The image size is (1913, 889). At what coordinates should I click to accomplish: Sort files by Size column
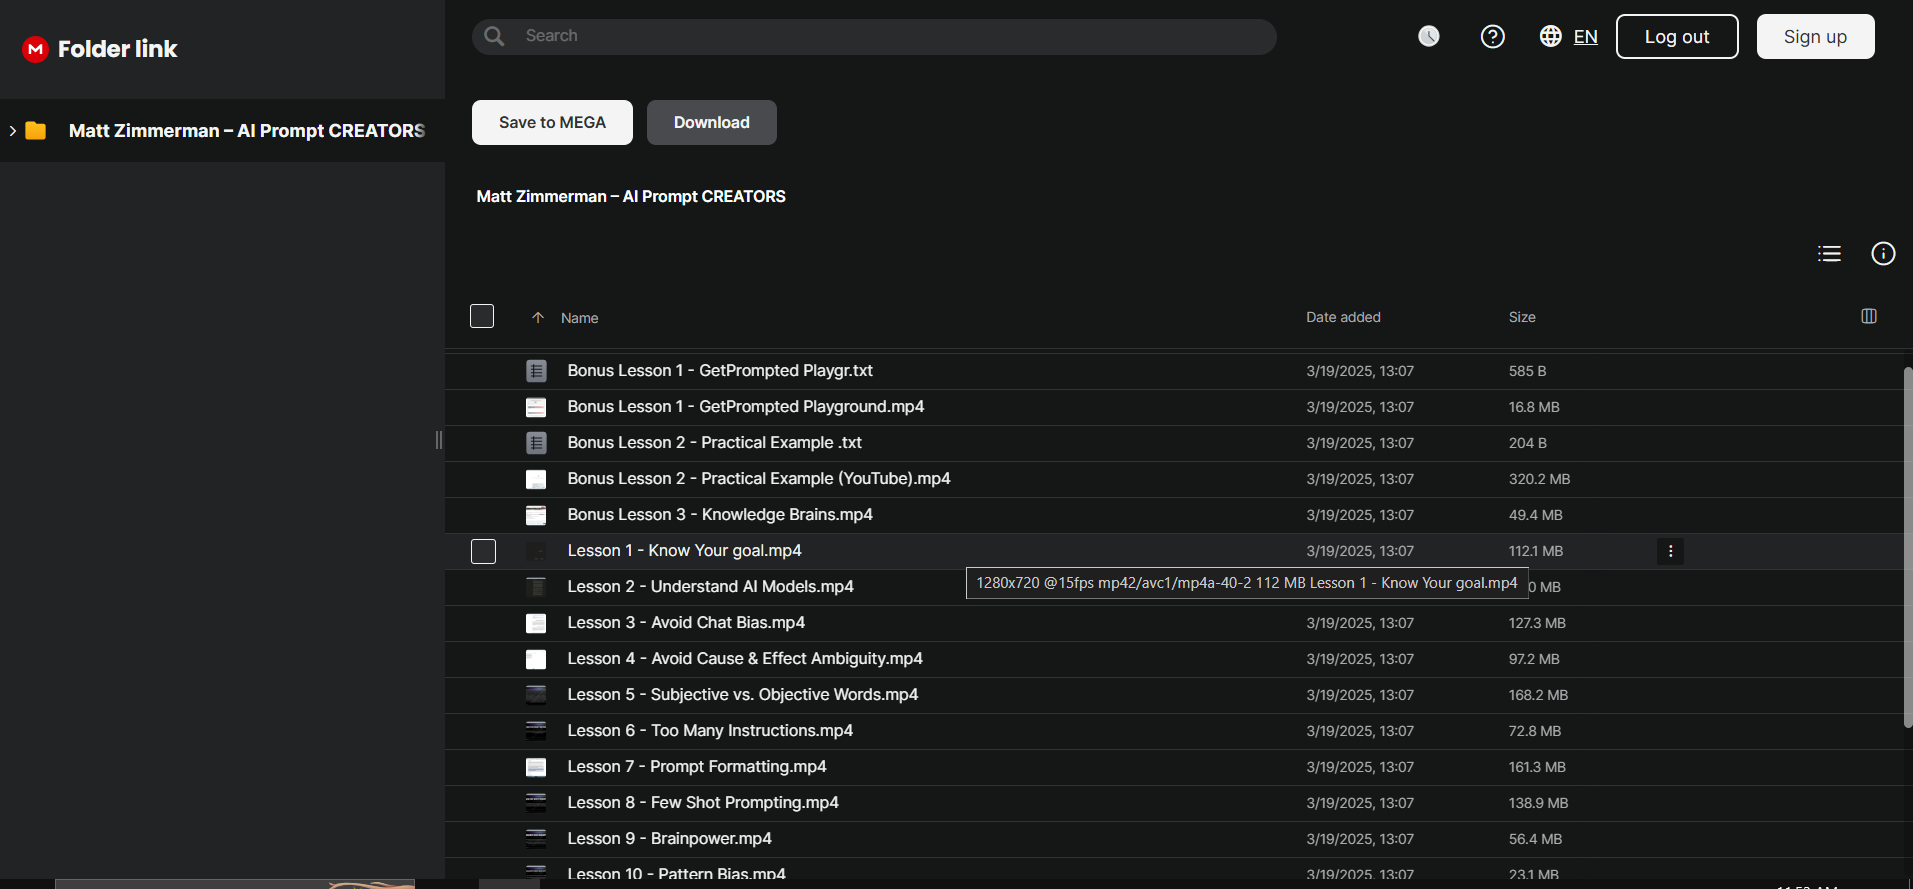click(1522, 317)
